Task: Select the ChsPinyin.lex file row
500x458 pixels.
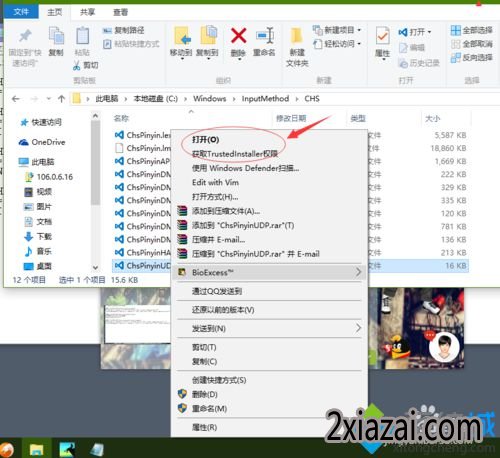Action: (143, 135)
